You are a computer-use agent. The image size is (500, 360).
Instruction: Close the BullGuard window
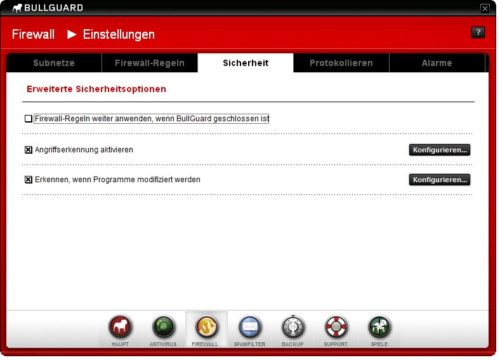point(485,8)
